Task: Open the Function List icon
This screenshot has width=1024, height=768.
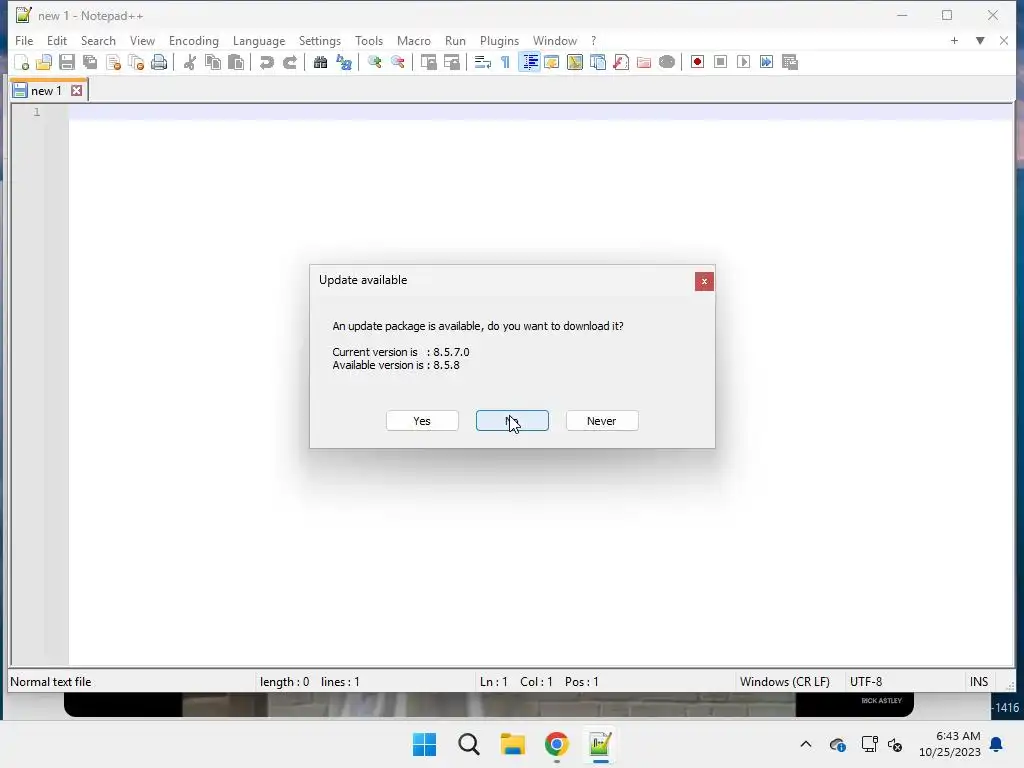Action: pyautogui.click(x=621, y=62)
